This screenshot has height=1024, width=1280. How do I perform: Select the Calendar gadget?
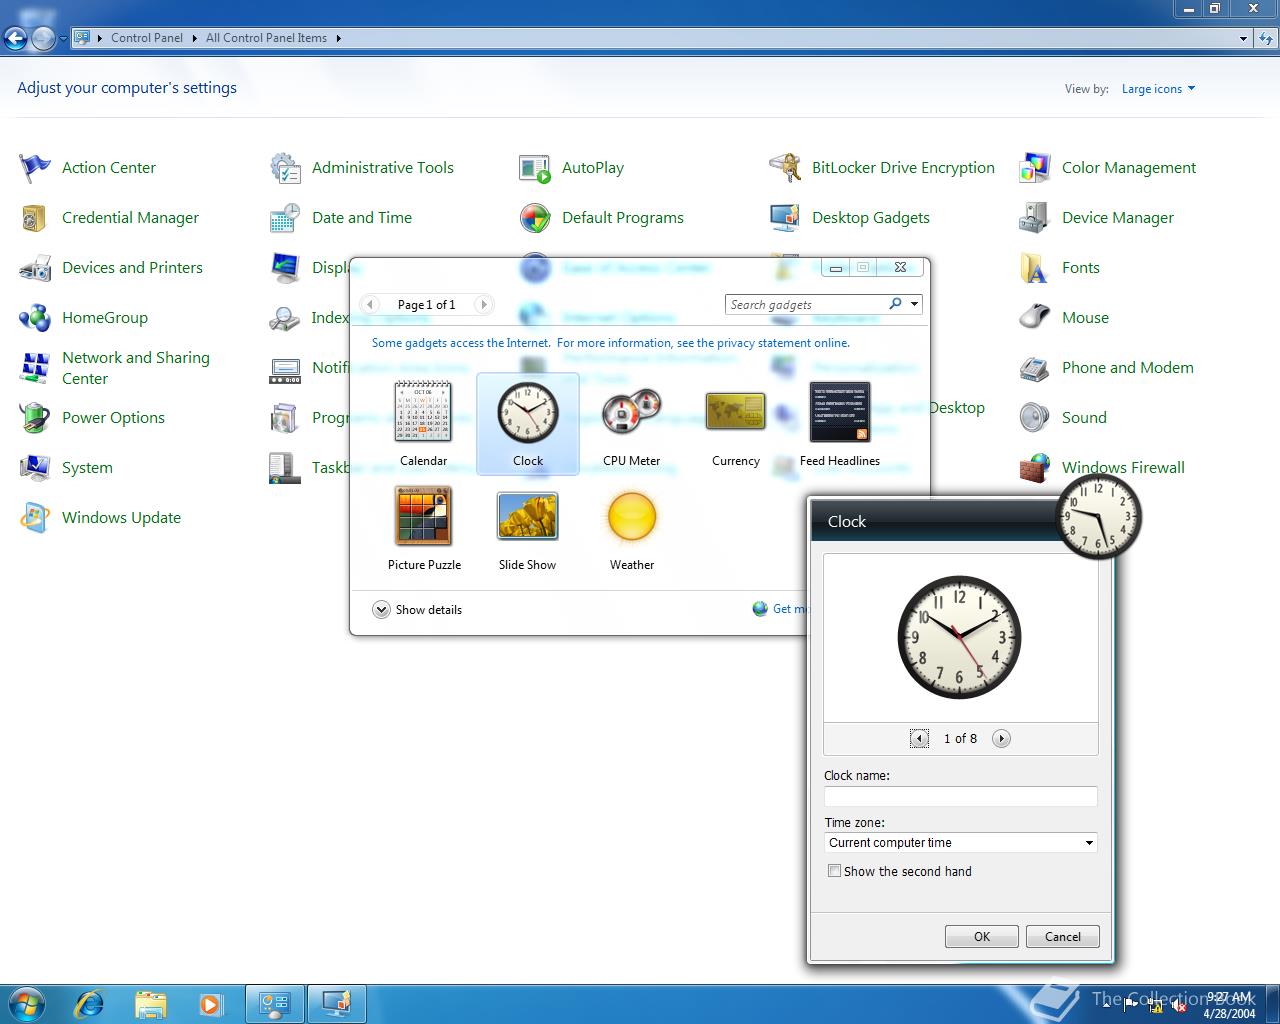(423, 424)
